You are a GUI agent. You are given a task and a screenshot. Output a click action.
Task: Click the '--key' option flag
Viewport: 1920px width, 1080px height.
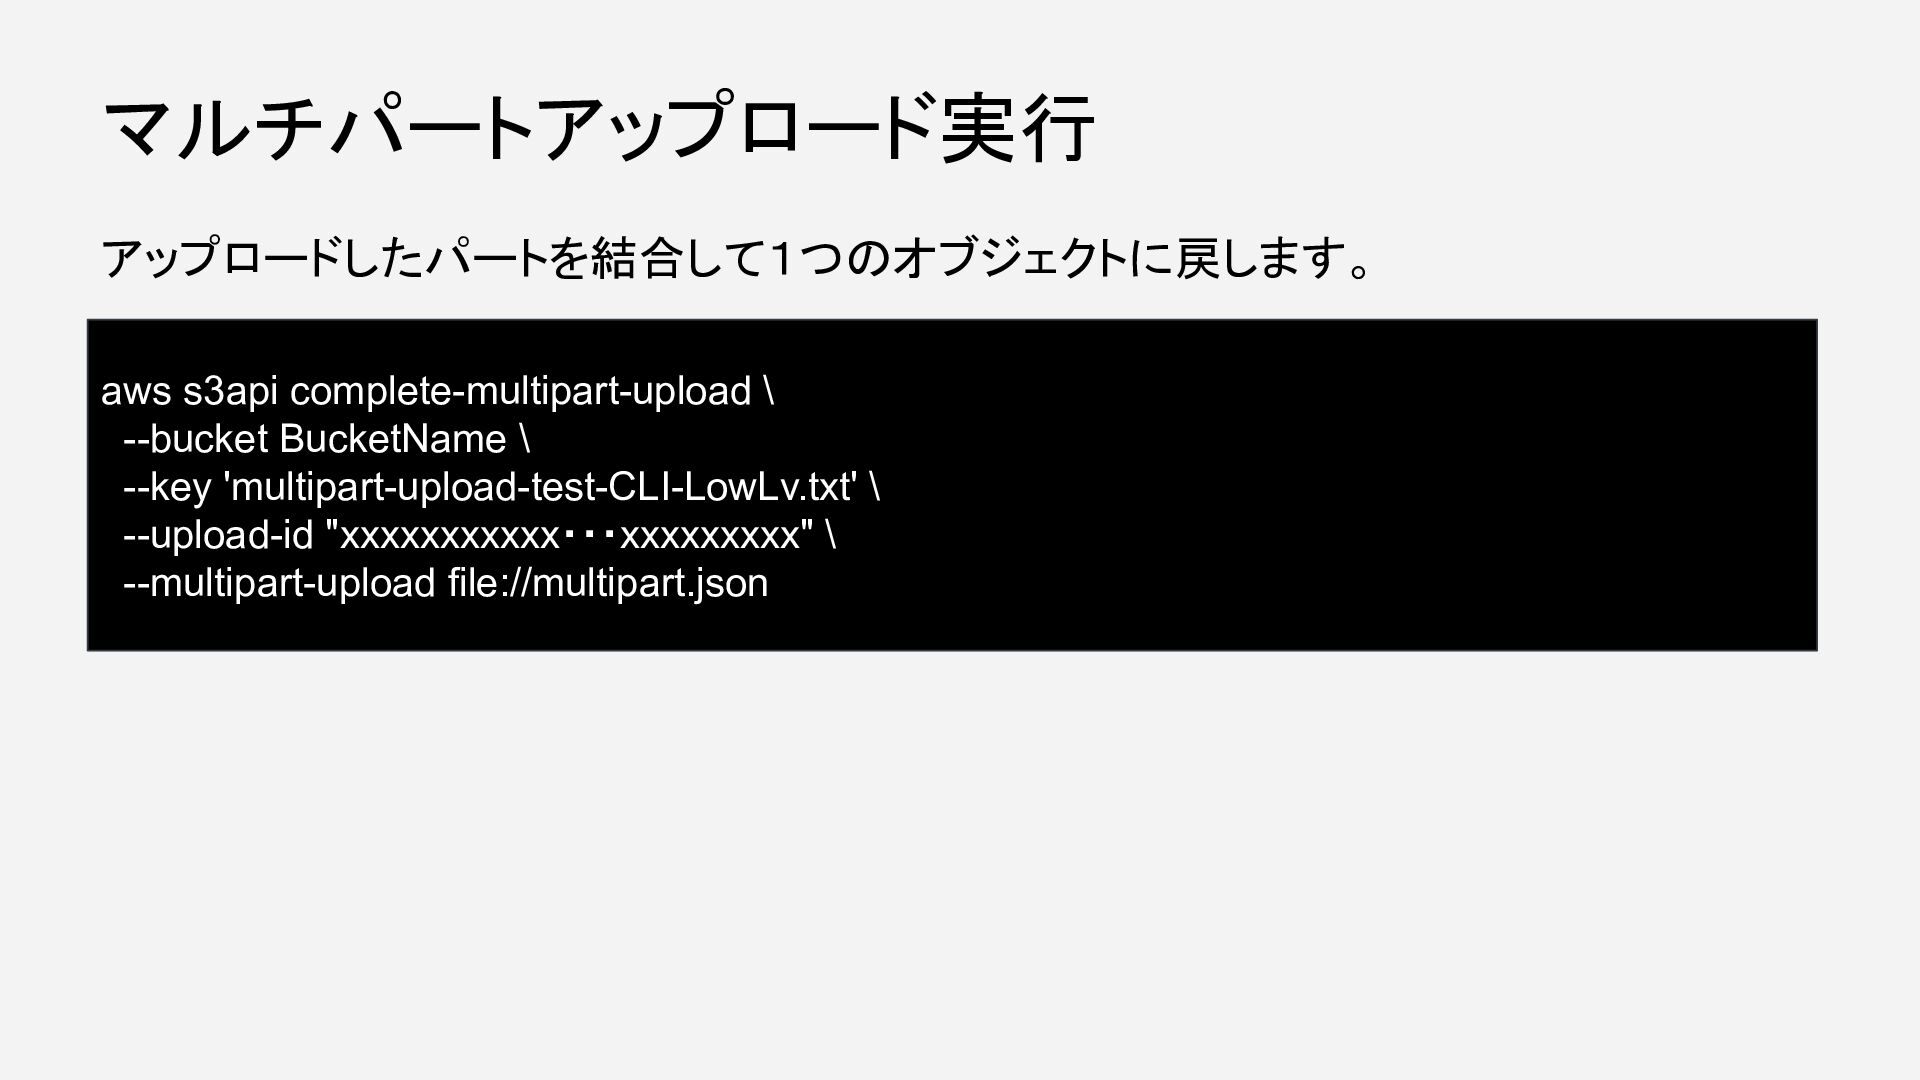167,487
